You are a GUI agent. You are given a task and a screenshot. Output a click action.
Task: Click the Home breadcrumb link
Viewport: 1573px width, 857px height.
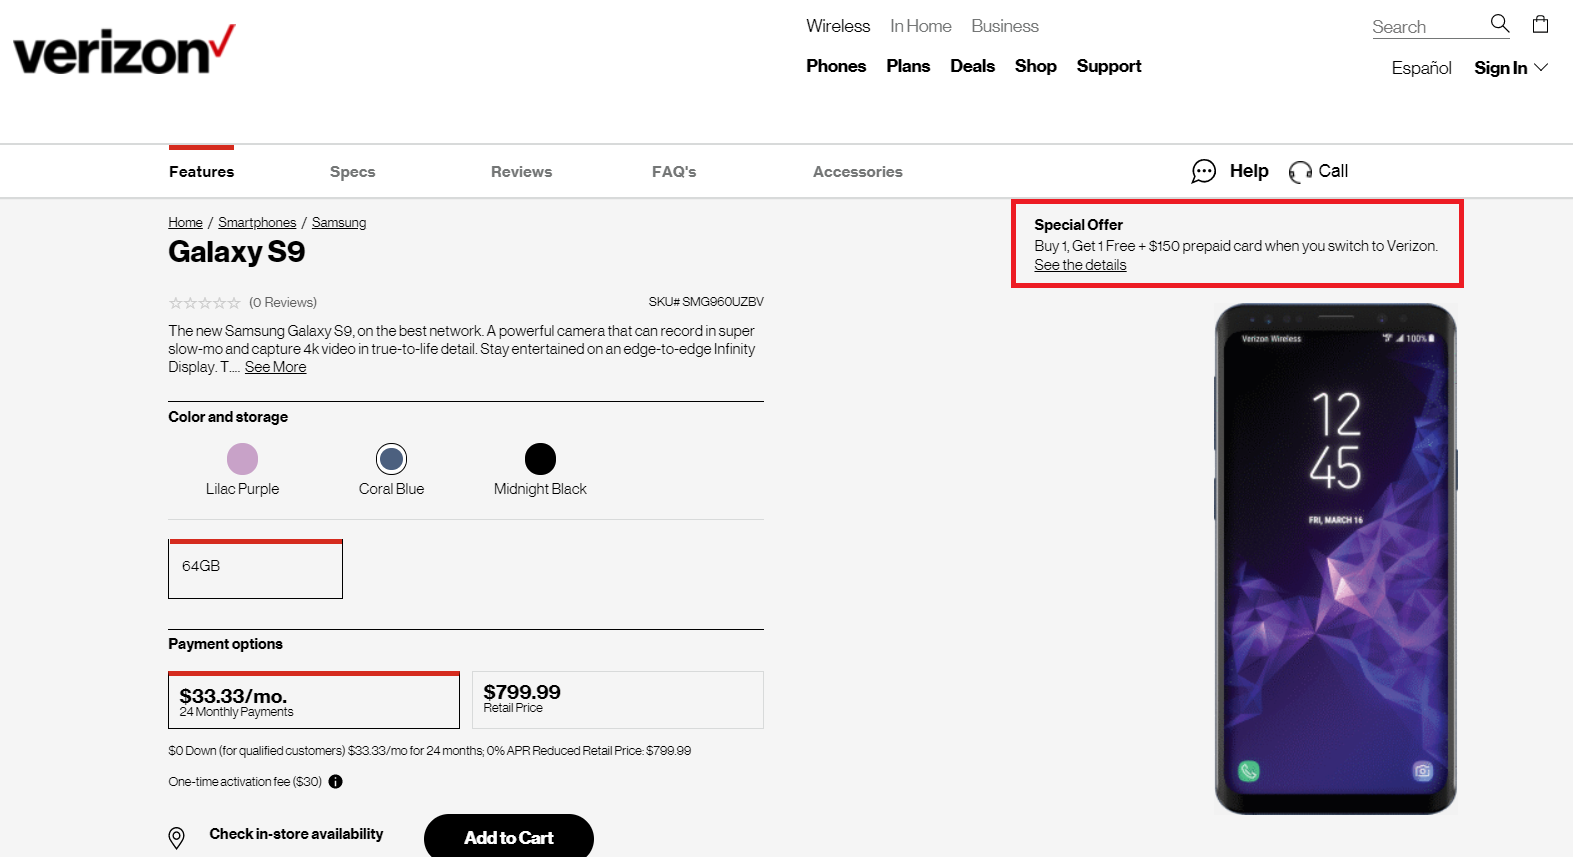185,222
